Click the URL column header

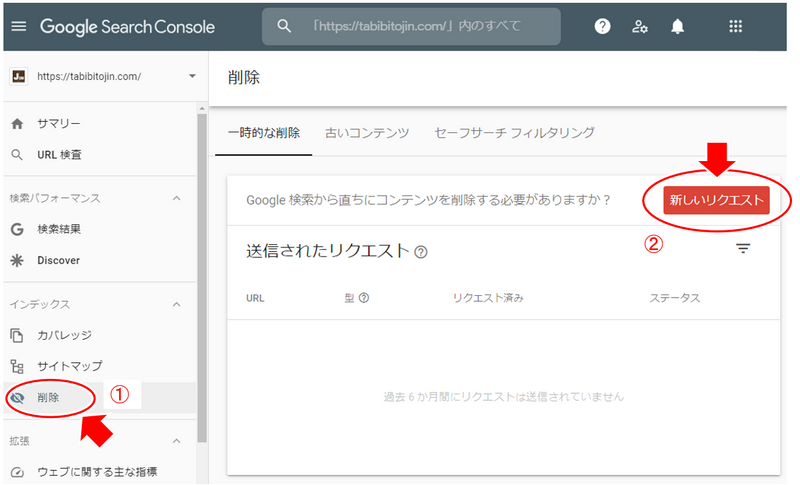tap(255, 298)
